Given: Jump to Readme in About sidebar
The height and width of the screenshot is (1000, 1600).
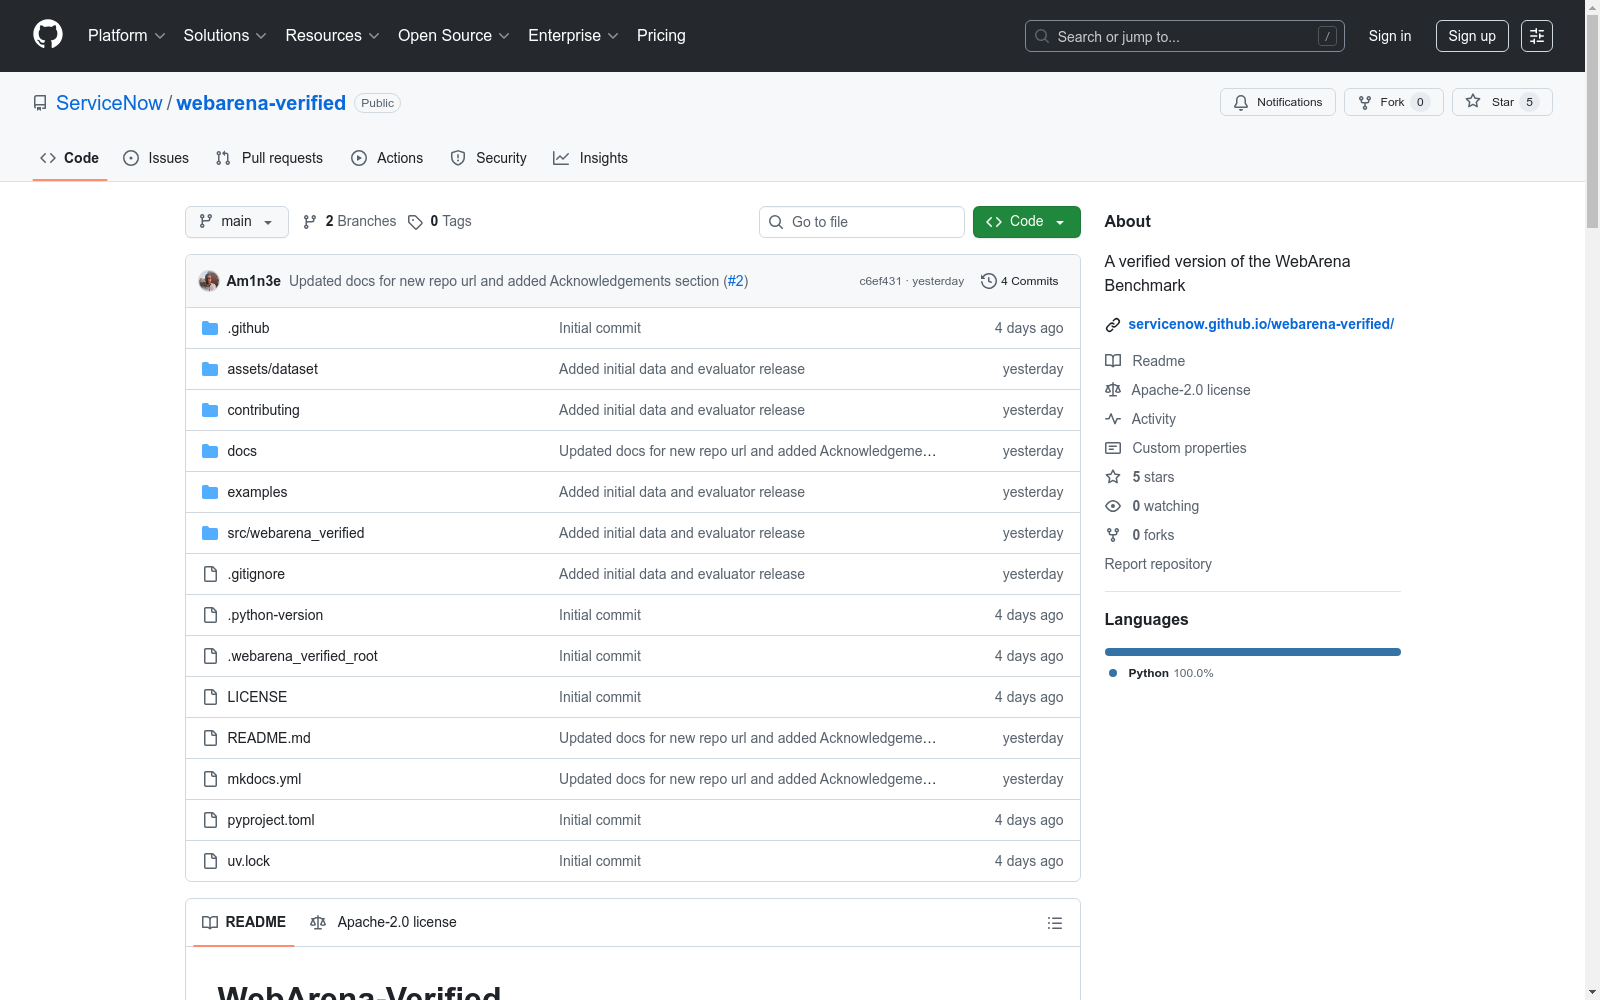Looking at the screenshot, I should coord(1145,361).
